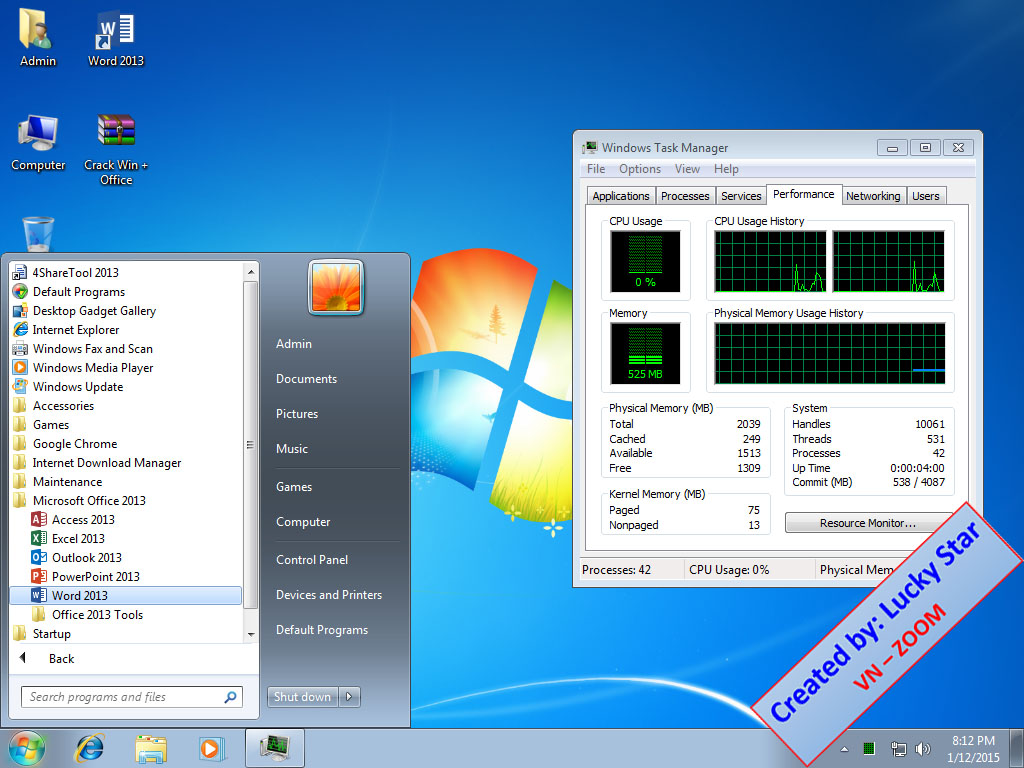1024x768 pixels.
Task: Switch to the Applications tab
Action: click(x=620, y=196)
